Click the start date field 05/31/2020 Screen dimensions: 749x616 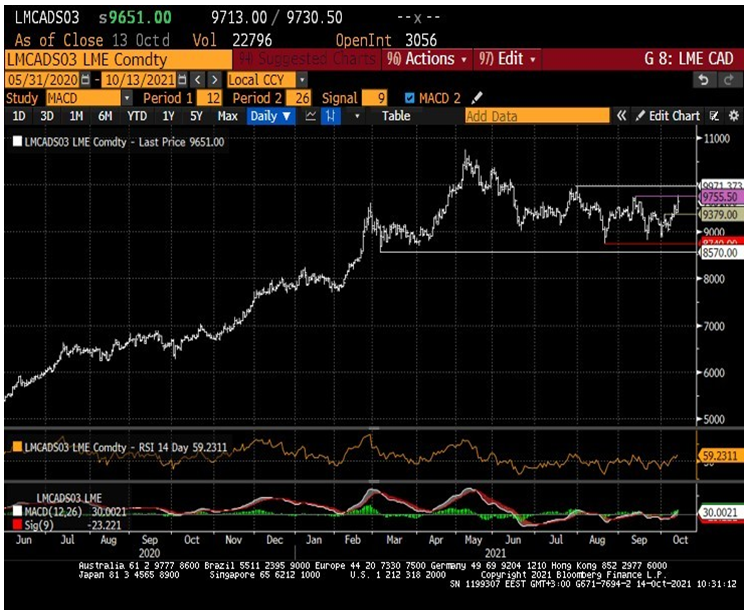43,79
